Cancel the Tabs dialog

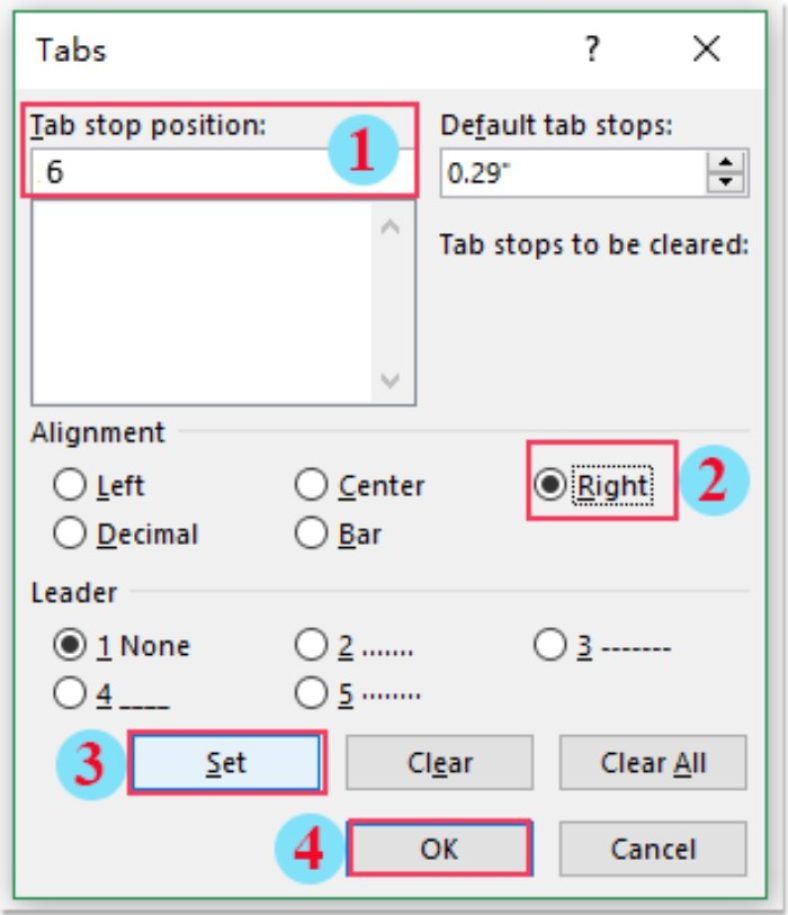point(655,848)
